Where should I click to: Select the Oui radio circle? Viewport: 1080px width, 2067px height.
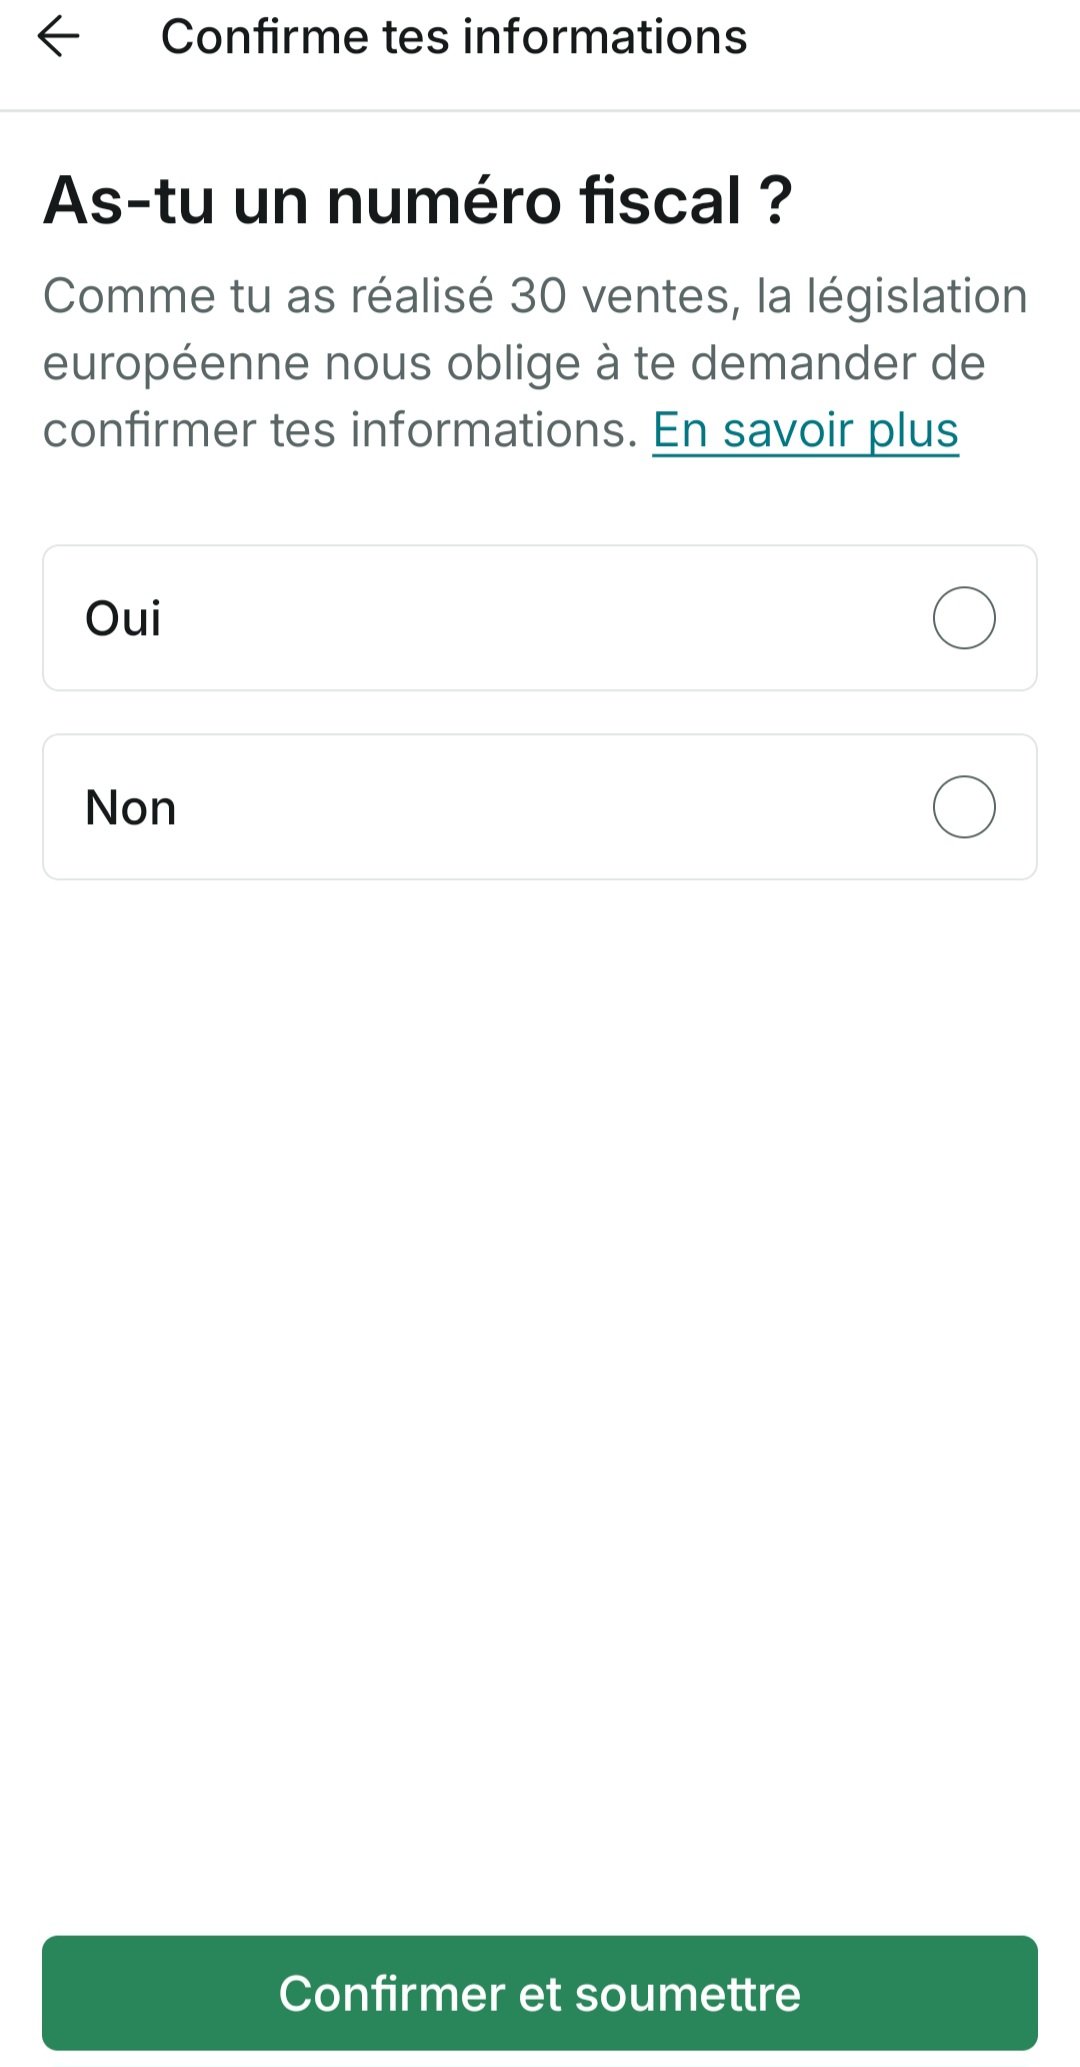pyautogui.click(x=964, y=618)
